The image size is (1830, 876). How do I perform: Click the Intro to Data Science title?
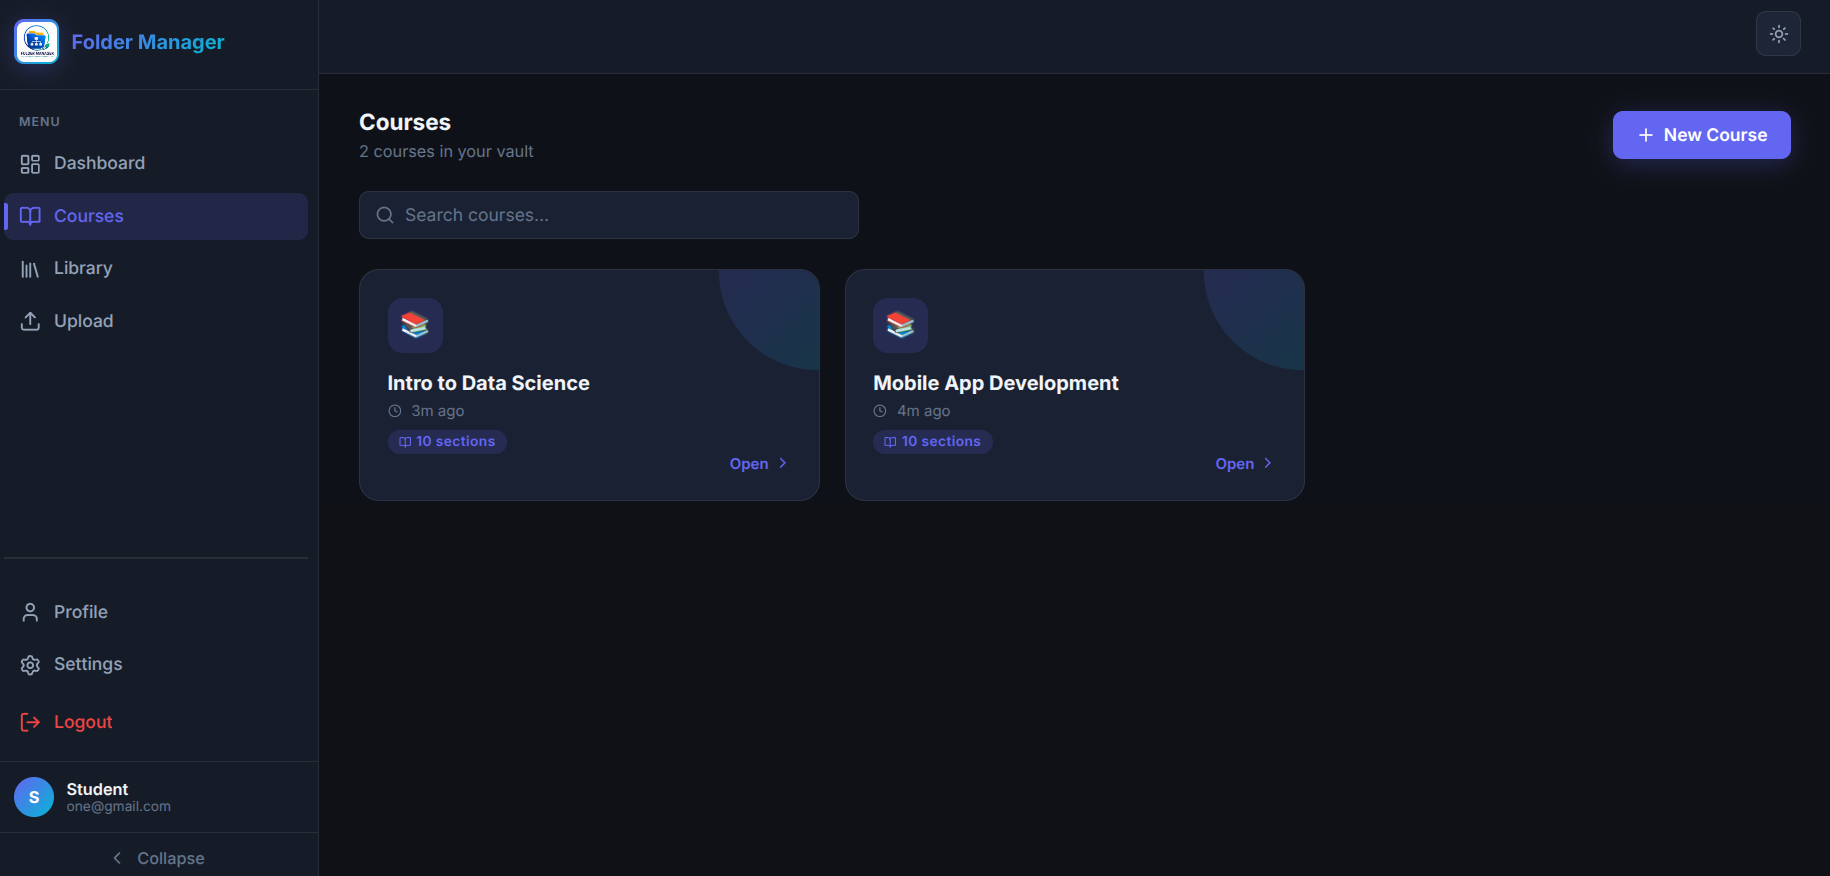tap(488, 383)
